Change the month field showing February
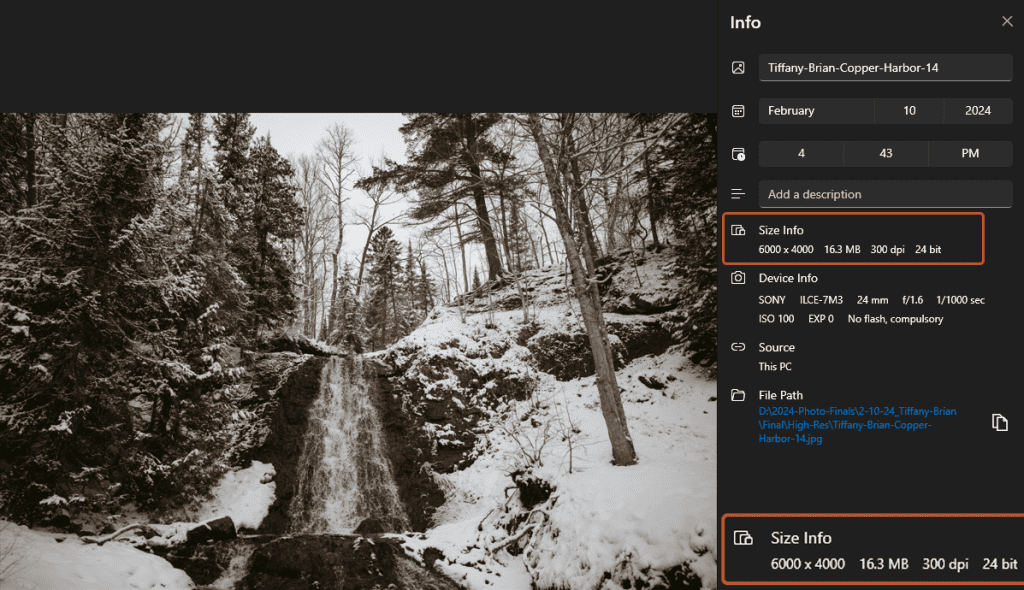1024x590 pixels. pos(816,111)
